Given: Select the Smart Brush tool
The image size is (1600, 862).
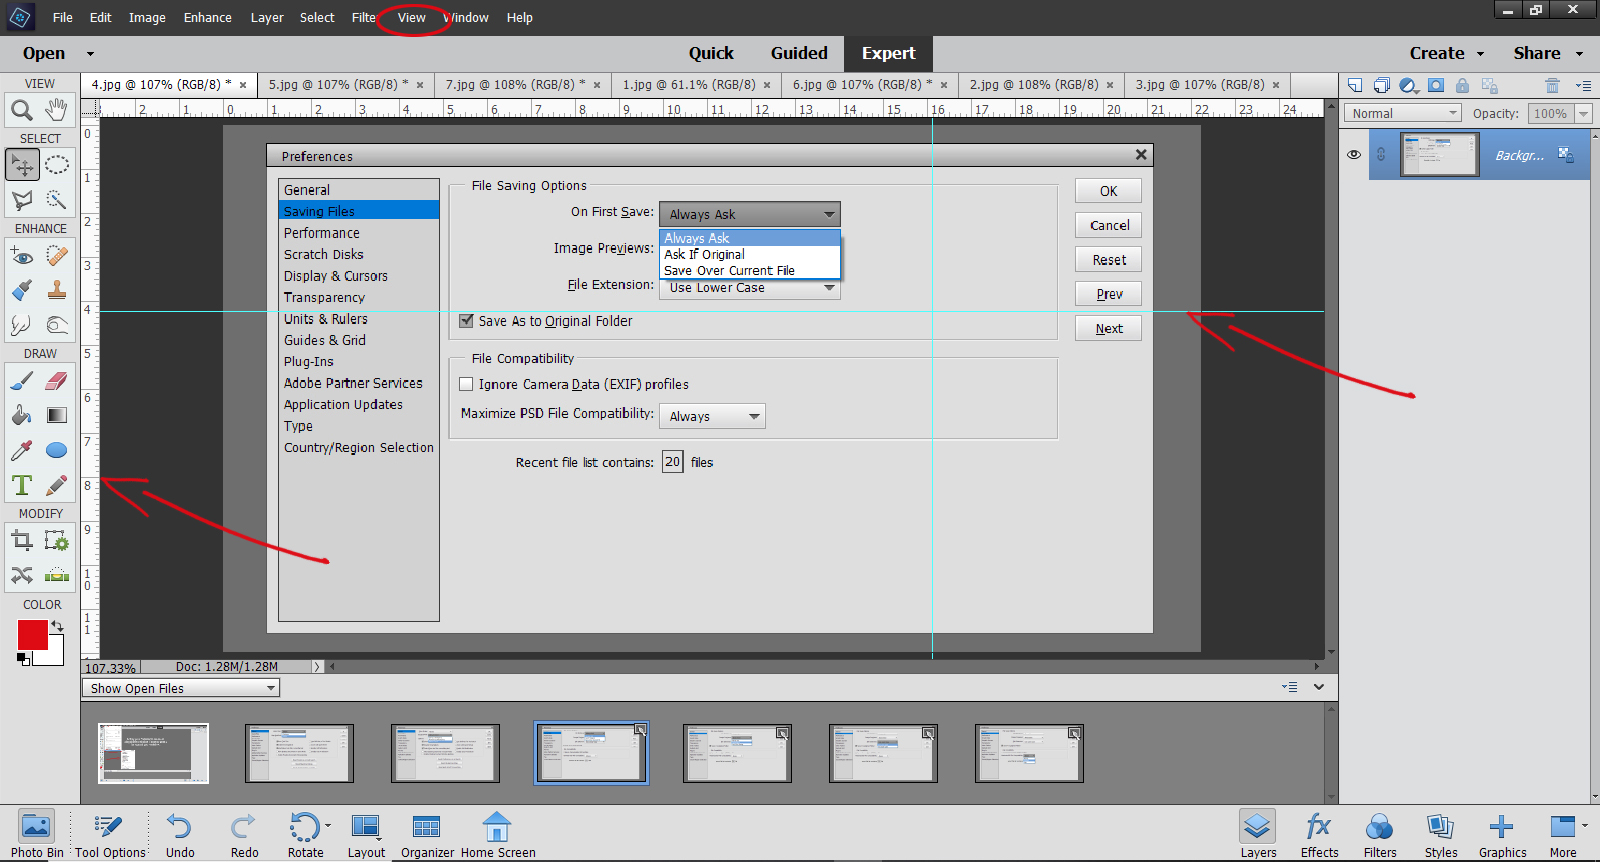Looking at the screenshot, I should pyautogui.click(x=21, y=290).
